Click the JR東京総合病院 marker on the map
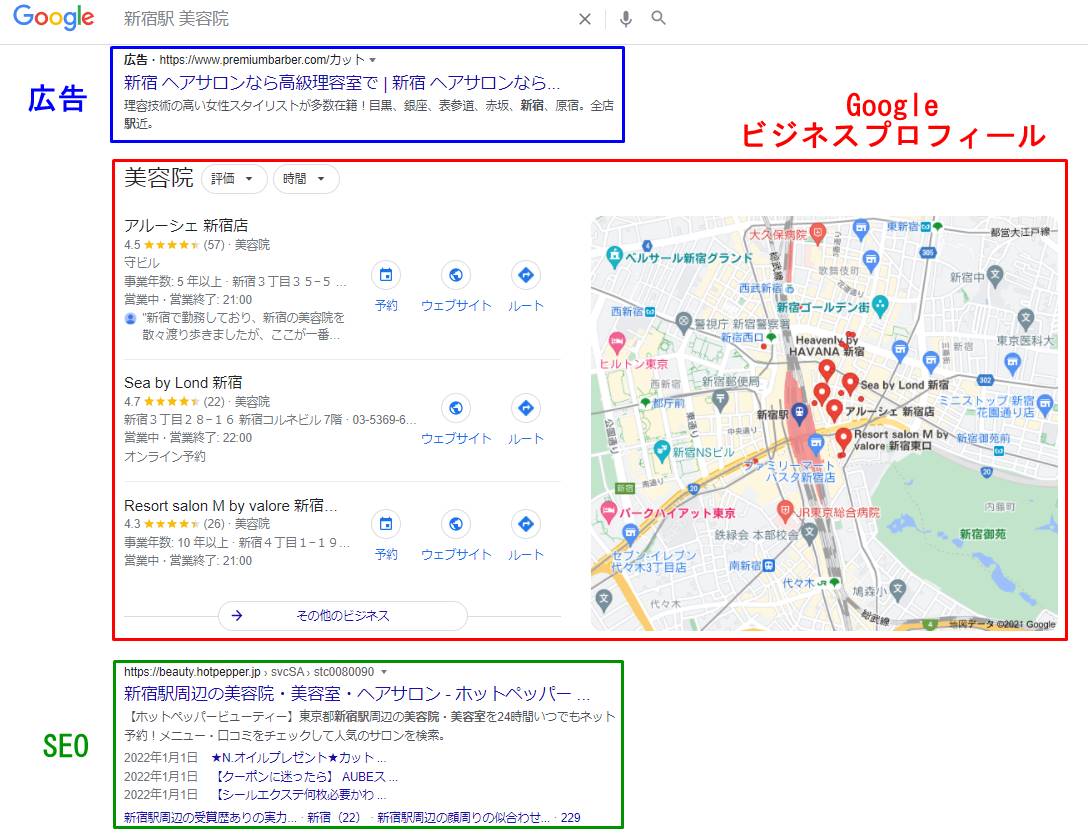1088x835 pixels. click(x=784, y=512)
